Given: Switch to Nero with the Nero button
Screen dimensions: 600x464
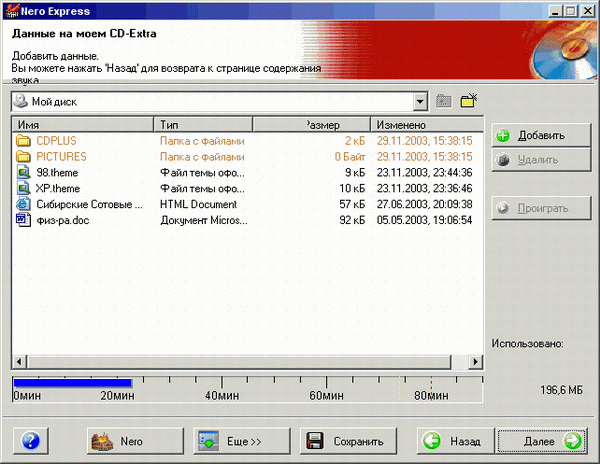Looking at the screenshot, I should (135, 441).
